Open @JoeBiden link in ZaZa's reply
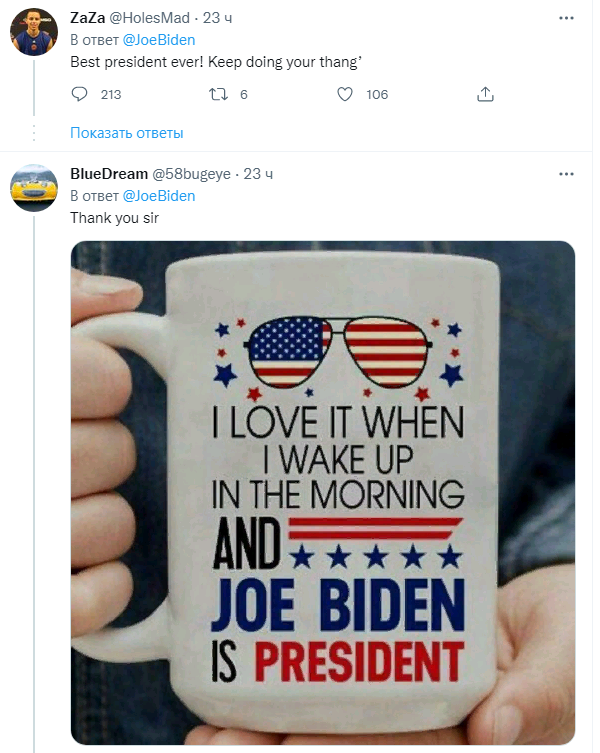 (x=158, y=40)
